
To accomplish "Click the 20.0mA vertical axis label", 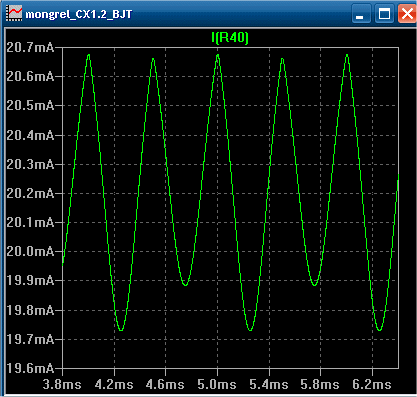I will click(x=30, y=251).
